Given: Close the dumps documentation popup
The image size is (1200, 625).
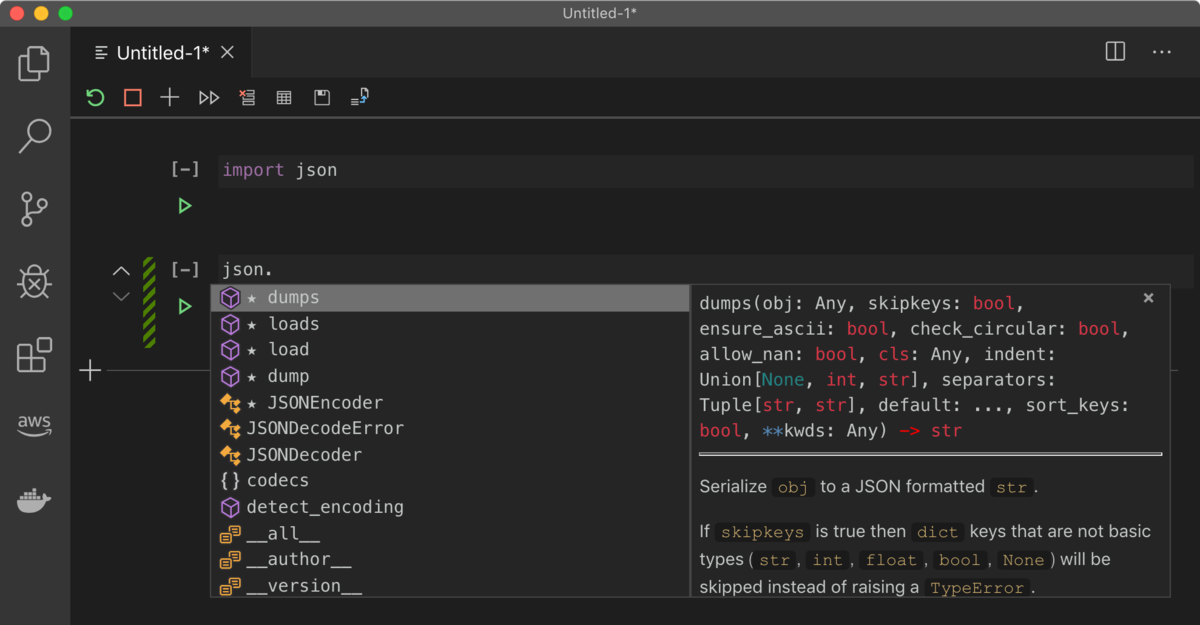Looking at the screenshot, I should click(1148, 297).
